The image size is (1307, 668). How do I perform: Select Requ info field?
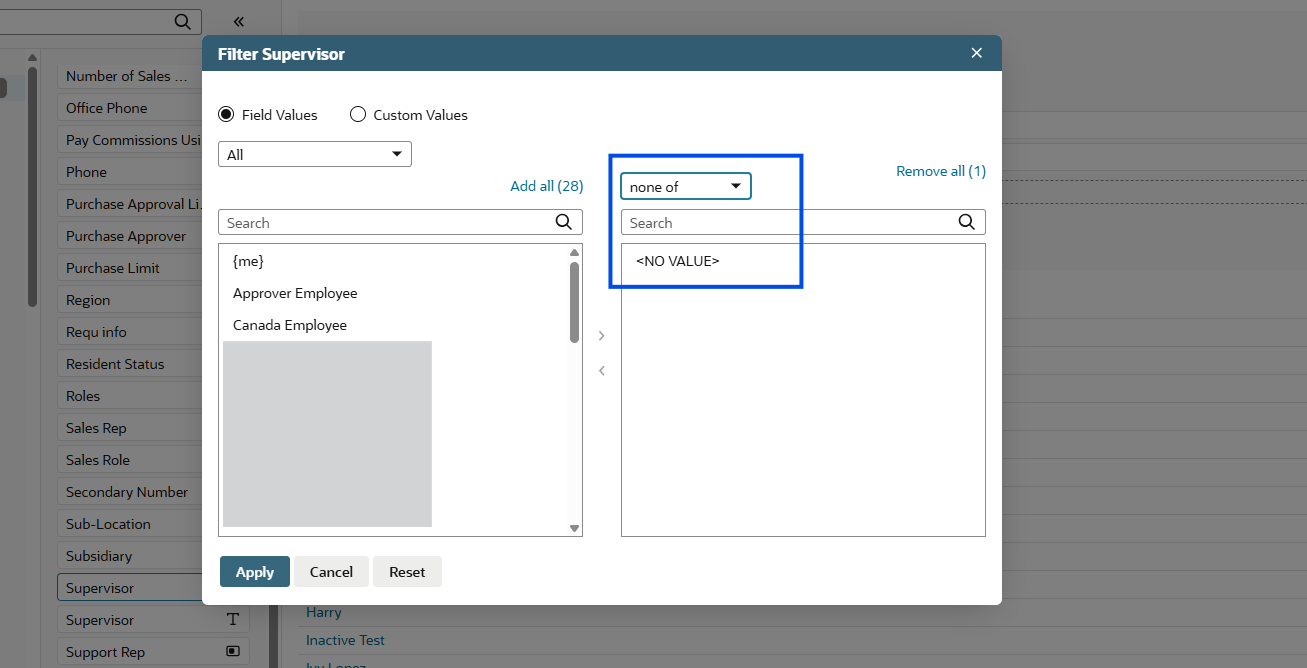click(130, 332)
